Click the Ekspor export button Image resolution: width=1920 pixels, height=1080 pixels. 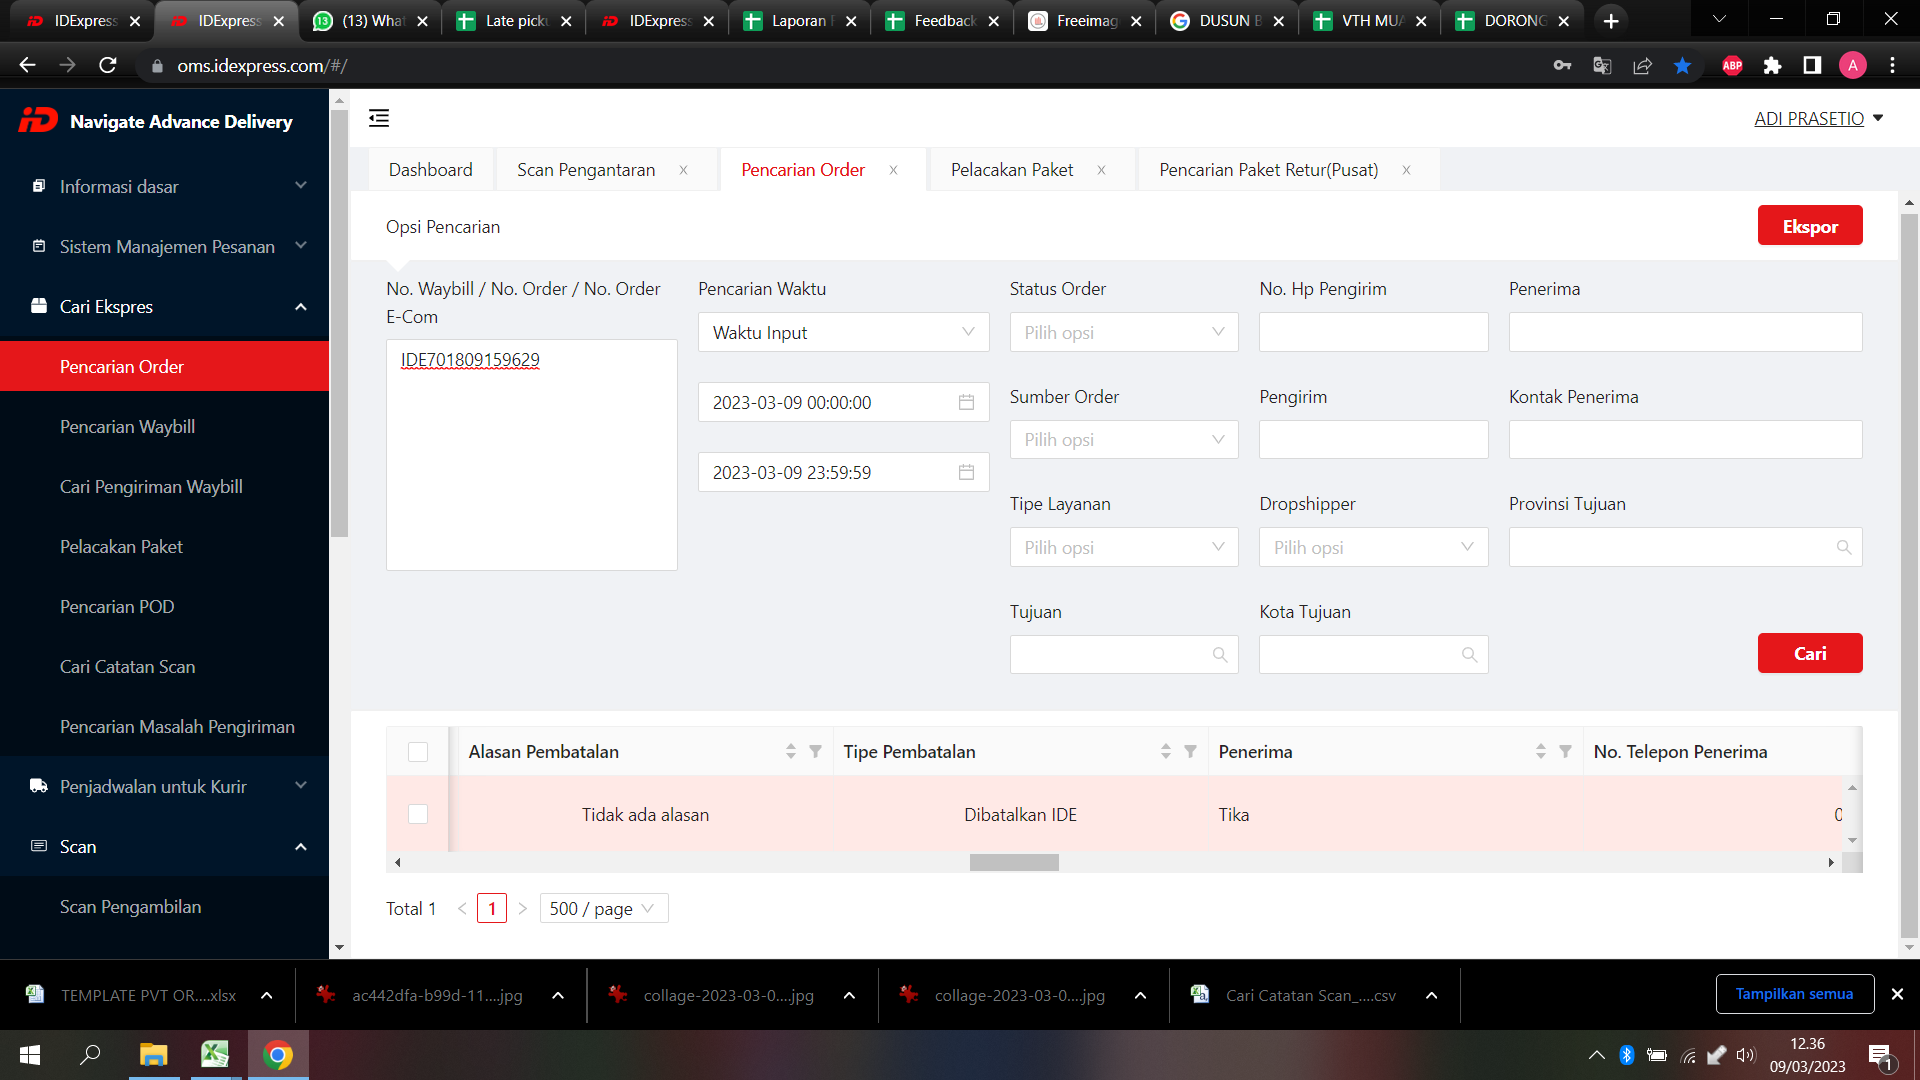[x=1809, y=226]
